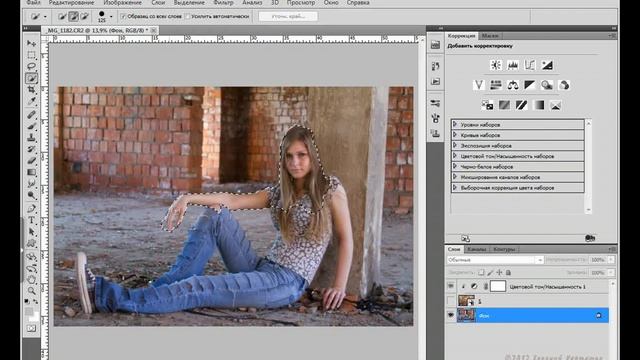Image resolution: width=640 pixels, height=360 pixels.
Task: Add a Black & White adjustment
Action: pyautogui.click(x=530, y=85)
